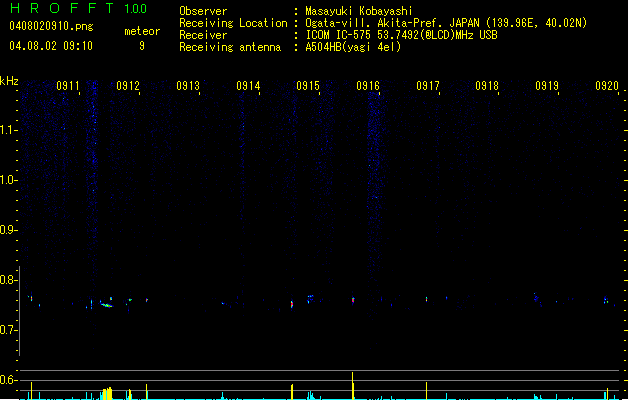Click the 0918 time marker
The width and height of the screenshot is (629, 400).
(x=487, y=86)
